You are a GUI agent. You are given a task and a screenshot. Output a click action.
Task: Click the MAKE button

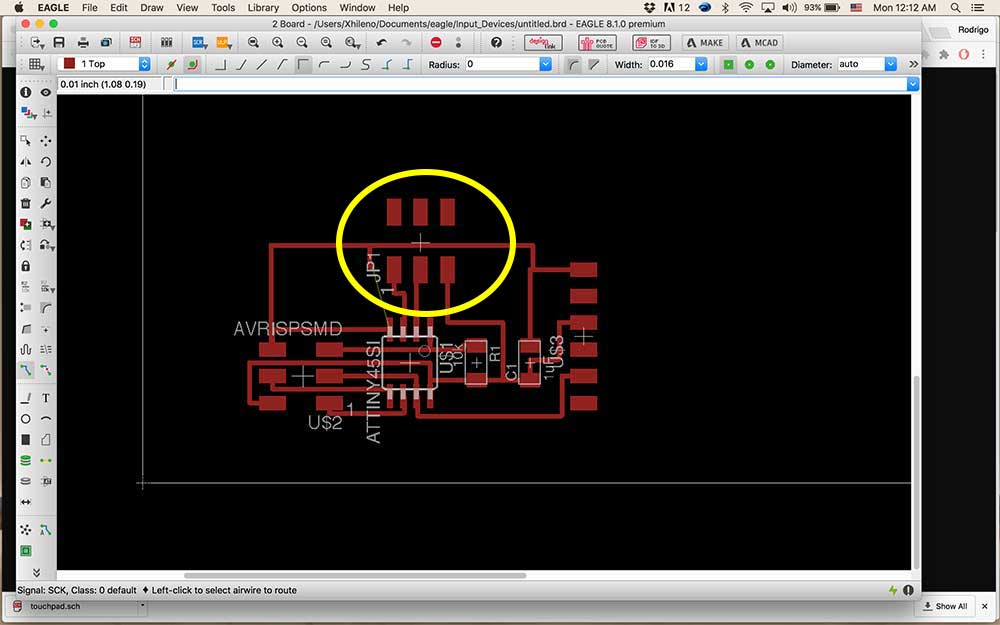(x=705, y=43)
